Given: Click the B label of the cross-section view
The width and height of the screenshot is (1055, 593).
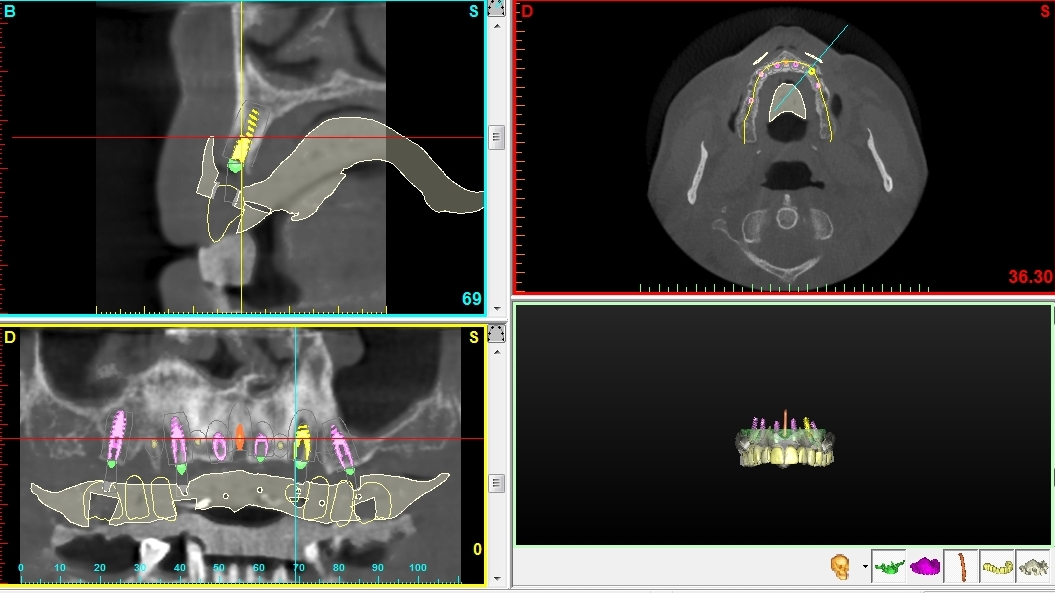Looking at the screenshot, I should click(9, 11).
